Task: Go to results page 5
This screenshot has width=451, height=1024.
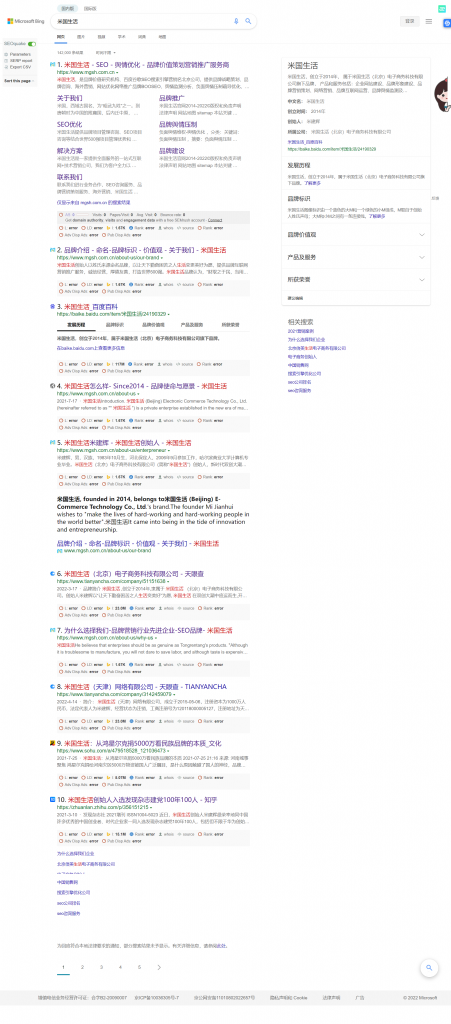Action: (139, 967)
